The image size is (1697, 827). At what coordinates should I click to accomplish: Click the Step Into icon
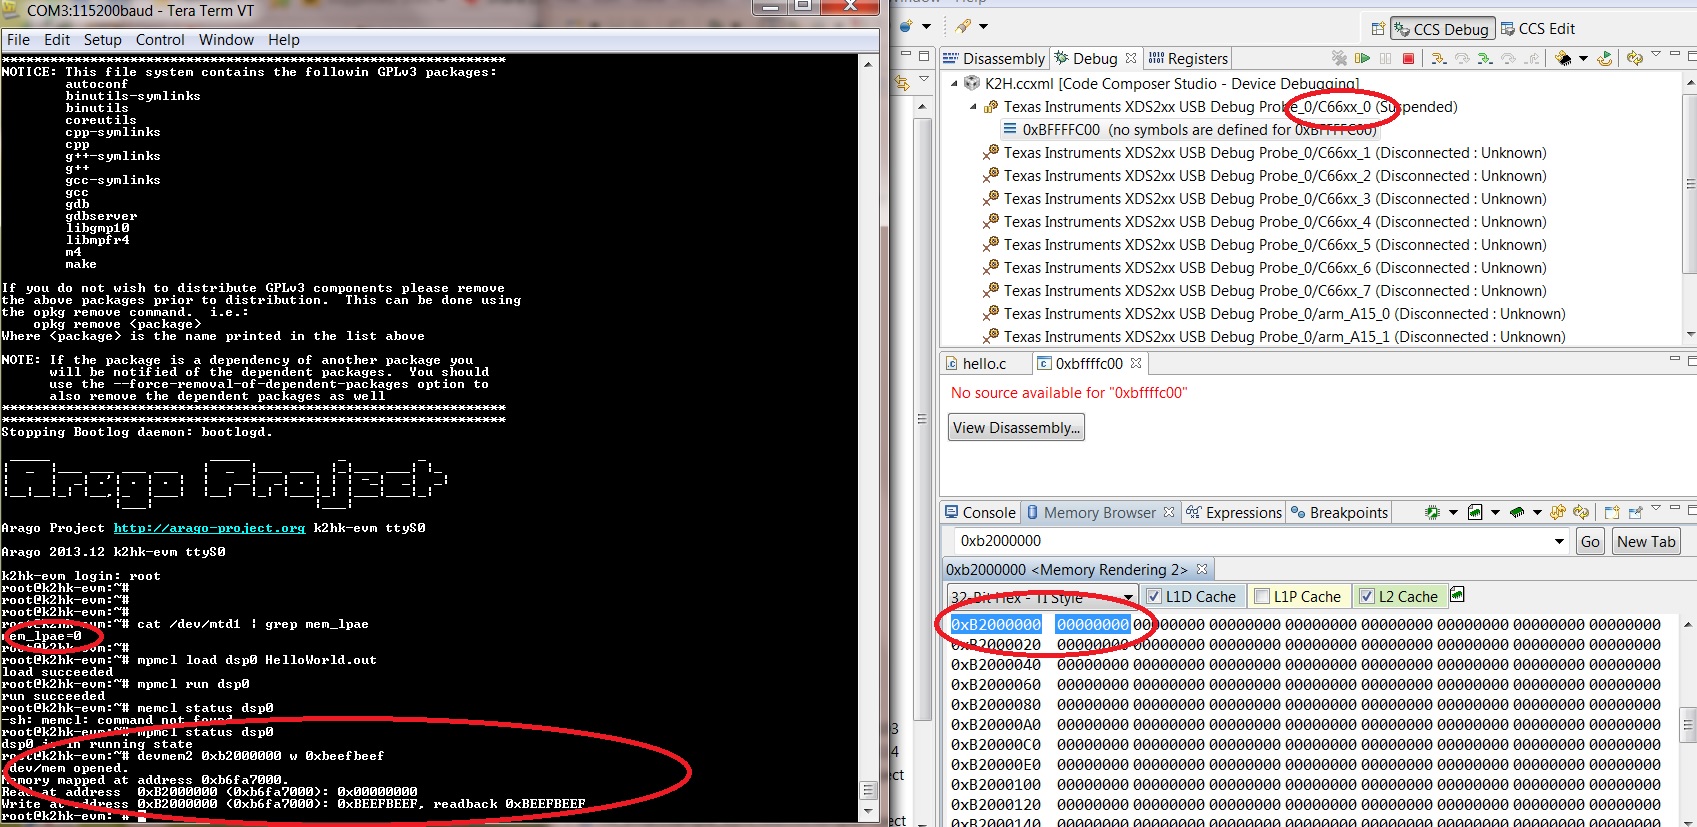(x=1439, y=58)
